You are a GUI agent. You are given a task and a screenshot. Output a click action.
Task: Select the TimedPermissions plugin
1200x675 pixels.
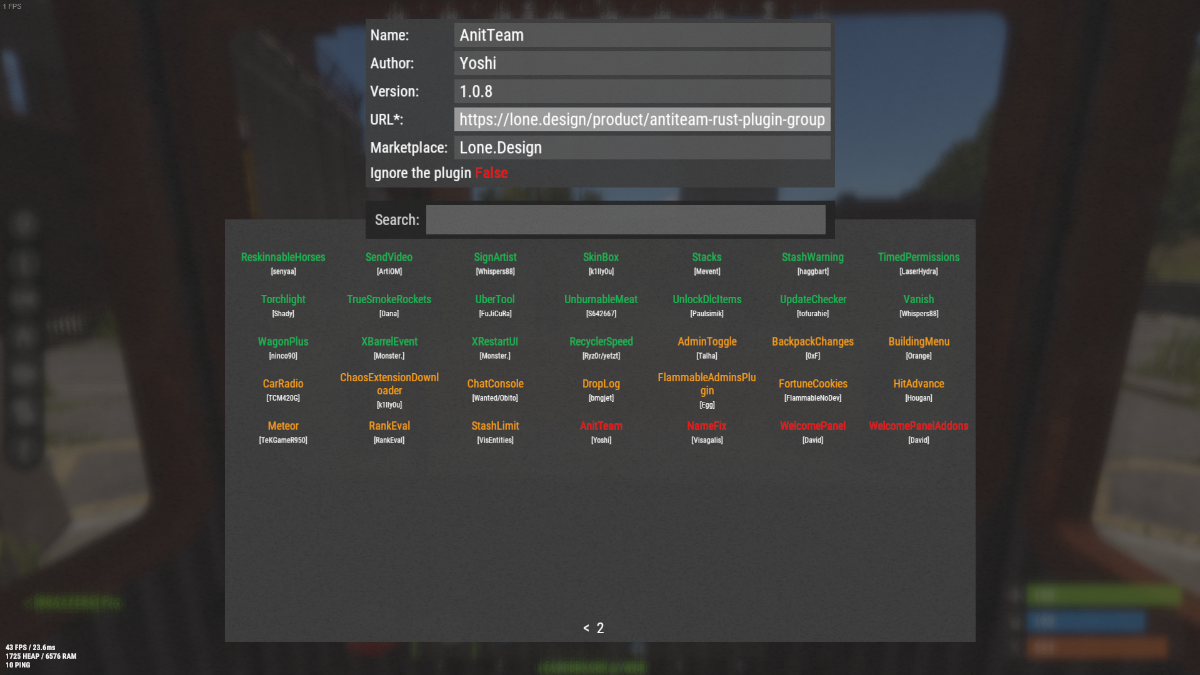pyautogui.click(x=918, y=258)
